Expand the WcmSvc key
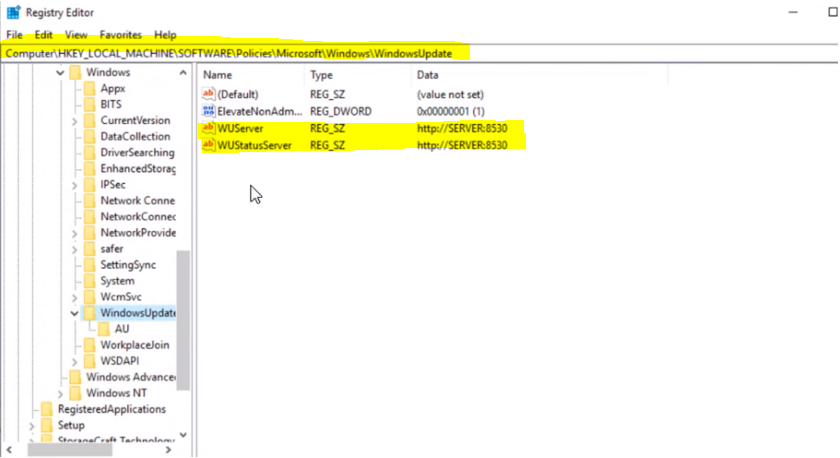 click(x=74, y=297)
